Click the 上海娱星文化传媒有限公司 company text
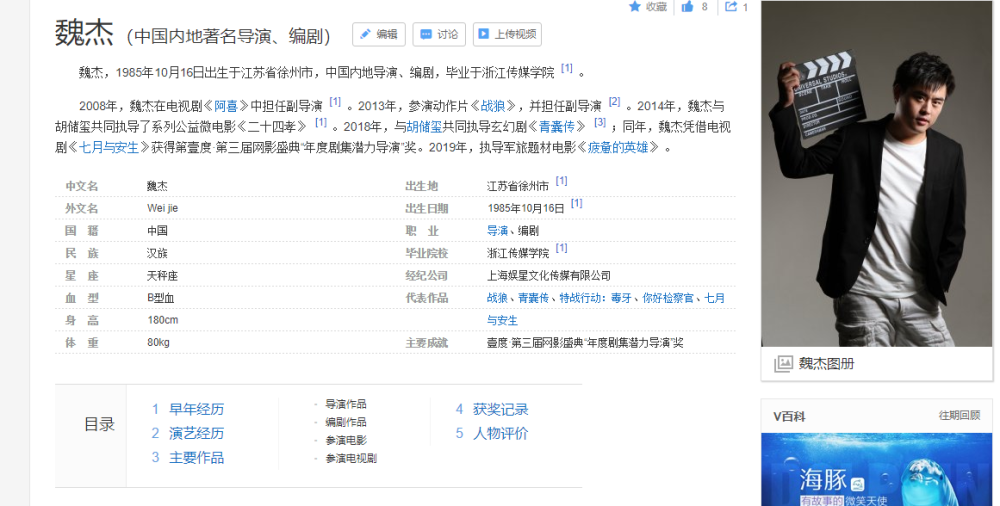Image resolution: width=1000 pixels, height=506 pixels. 548,276
